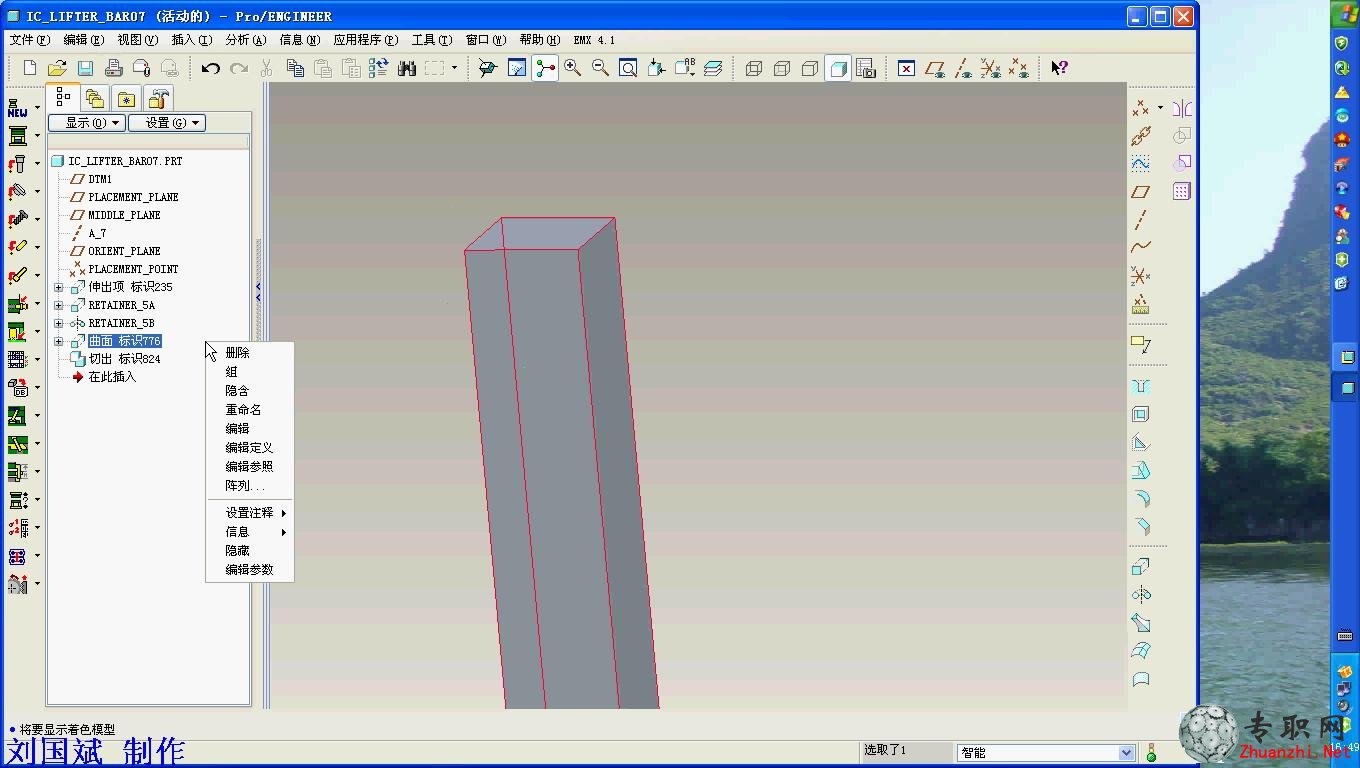
Task: Open the 智能 selection filter dropdown
Action: (x=1126, y=753)
